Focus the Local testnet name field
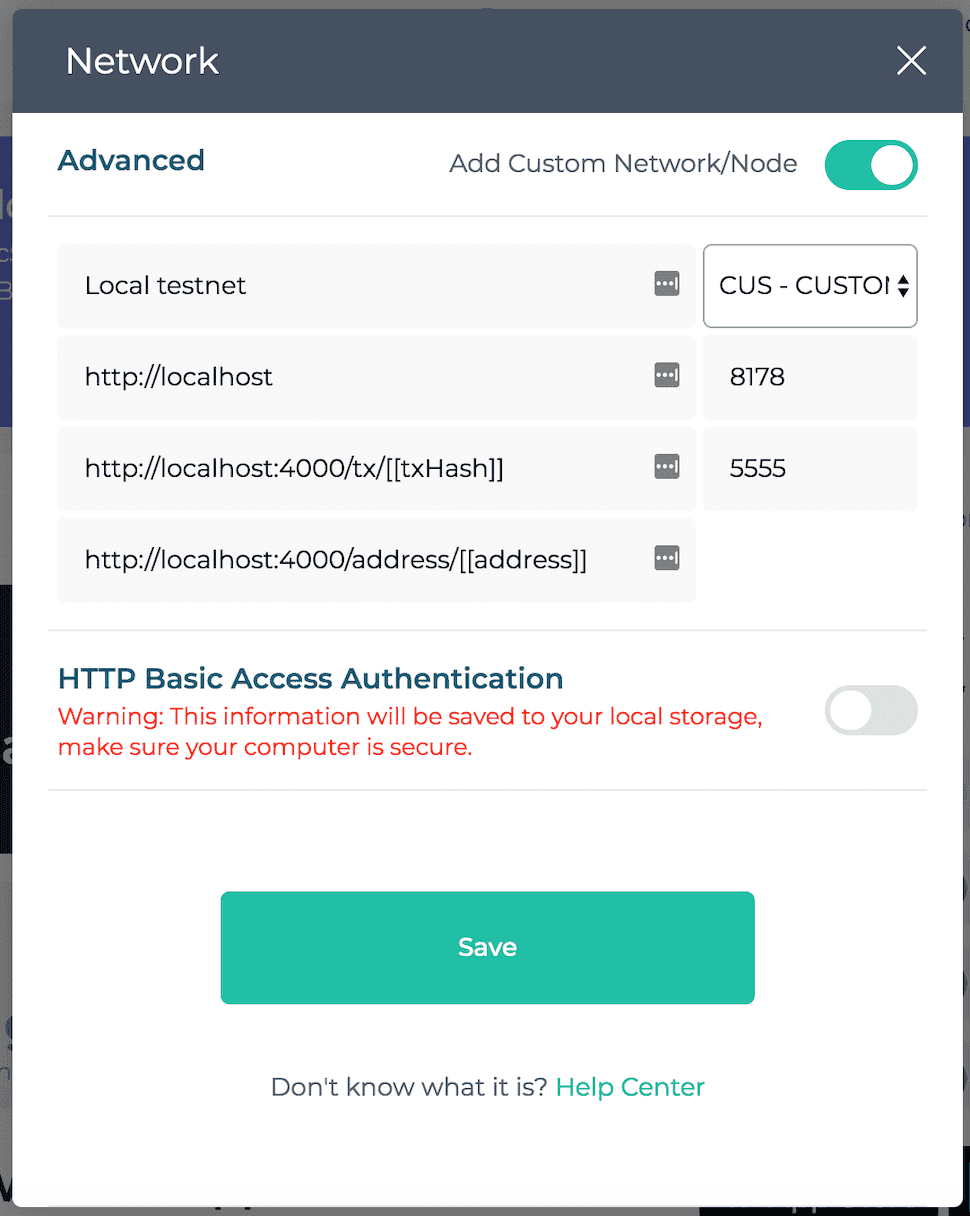 (x=350, y=286)
